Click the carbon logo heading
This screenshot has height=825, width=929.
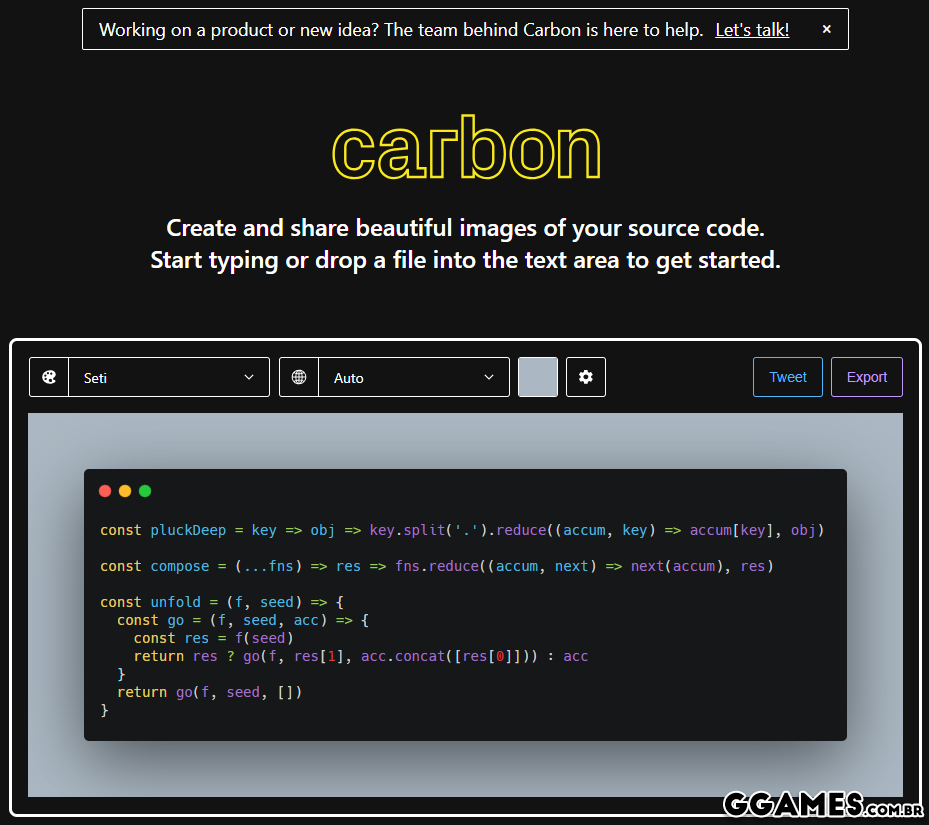point(466,151)
